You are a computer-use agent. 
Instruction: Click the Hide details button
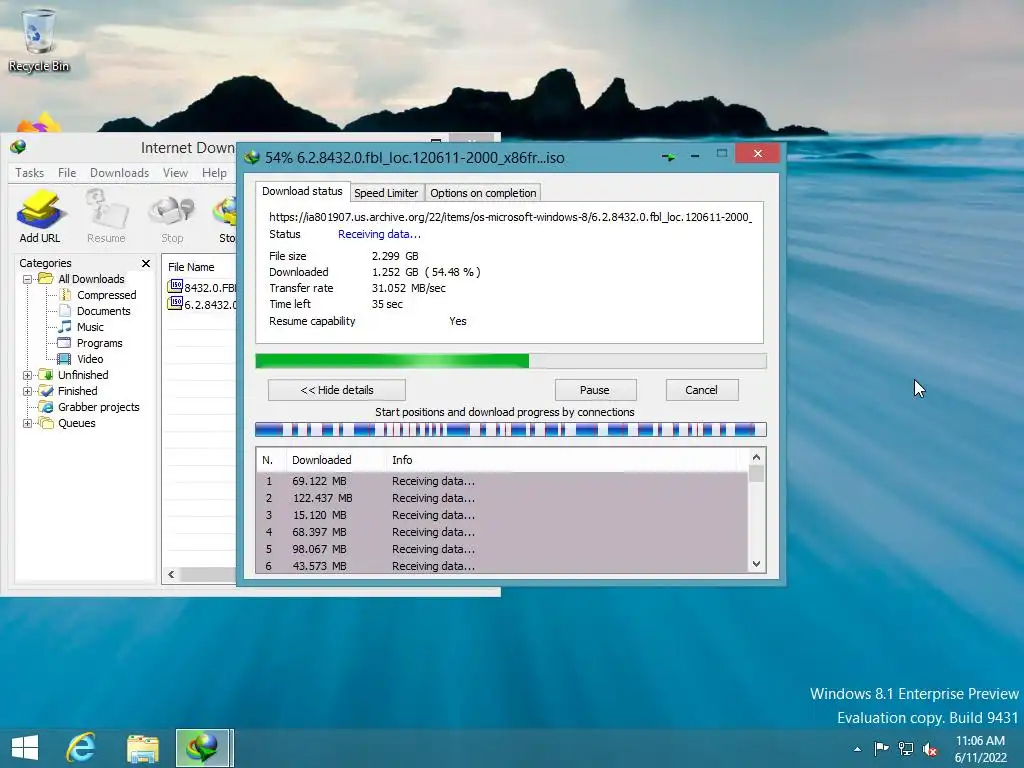[x=337, y=390]
